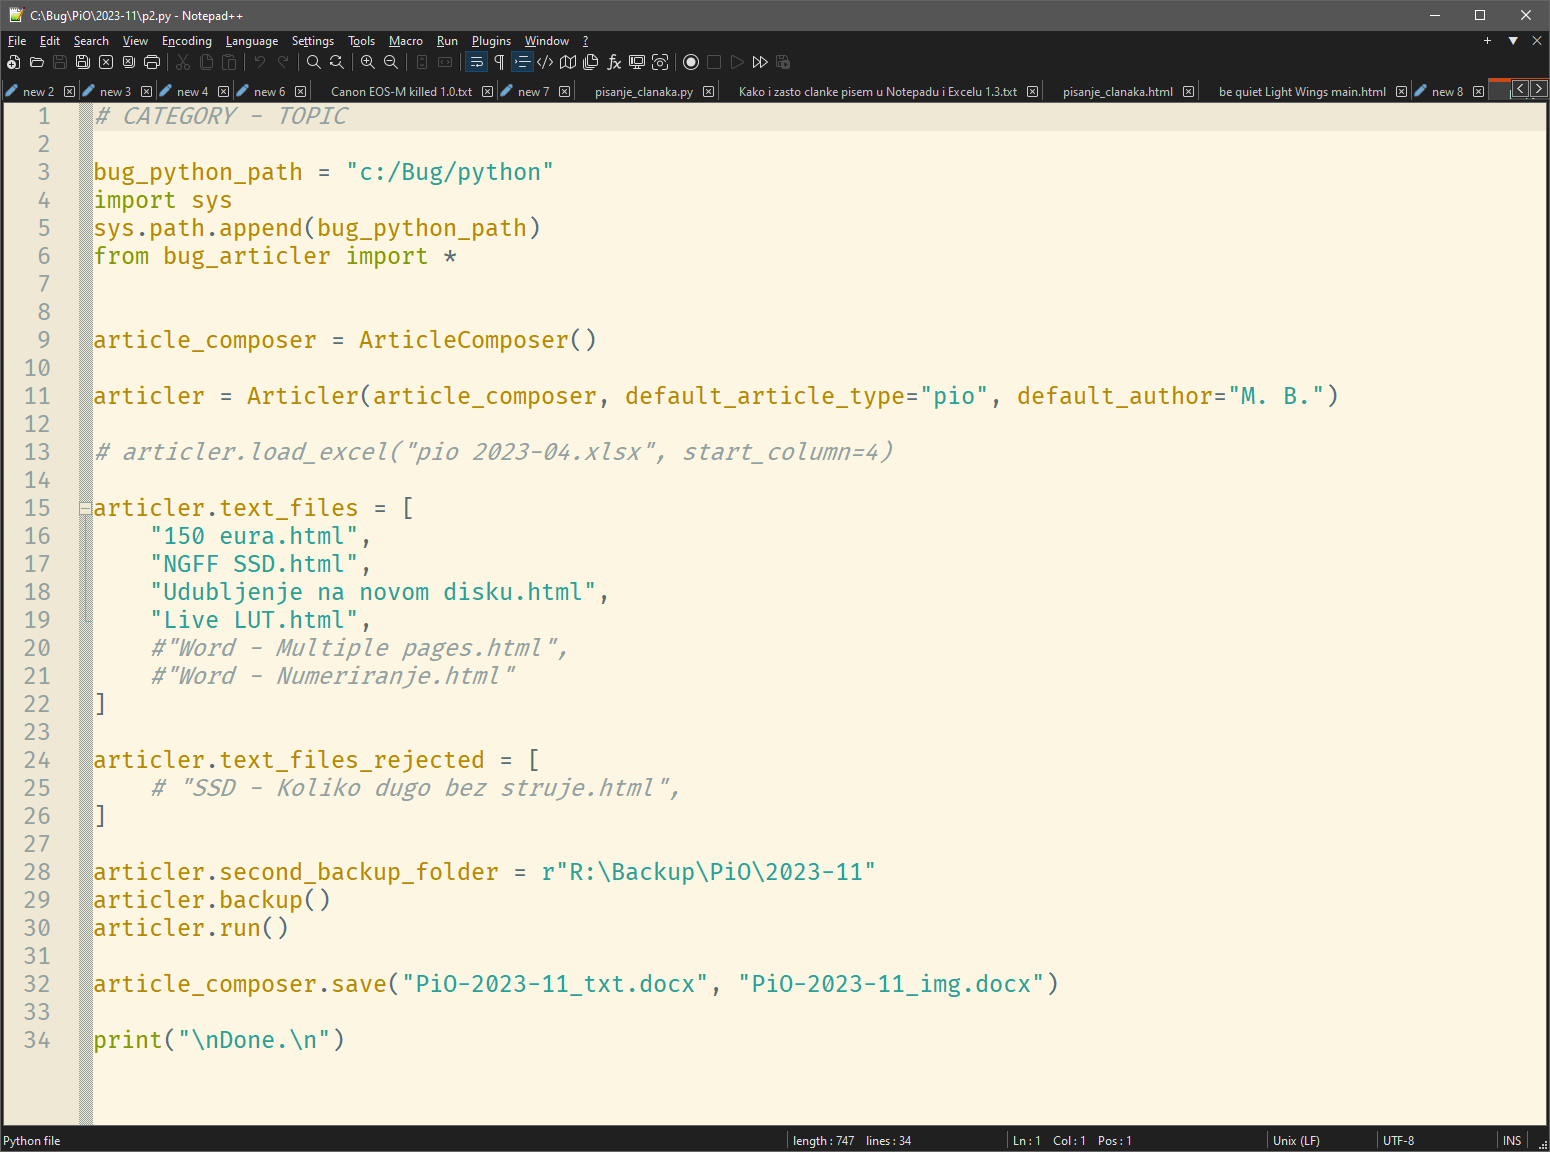Open the Function List fx icon
The image size is (1550, 1152).
point(614,62)
